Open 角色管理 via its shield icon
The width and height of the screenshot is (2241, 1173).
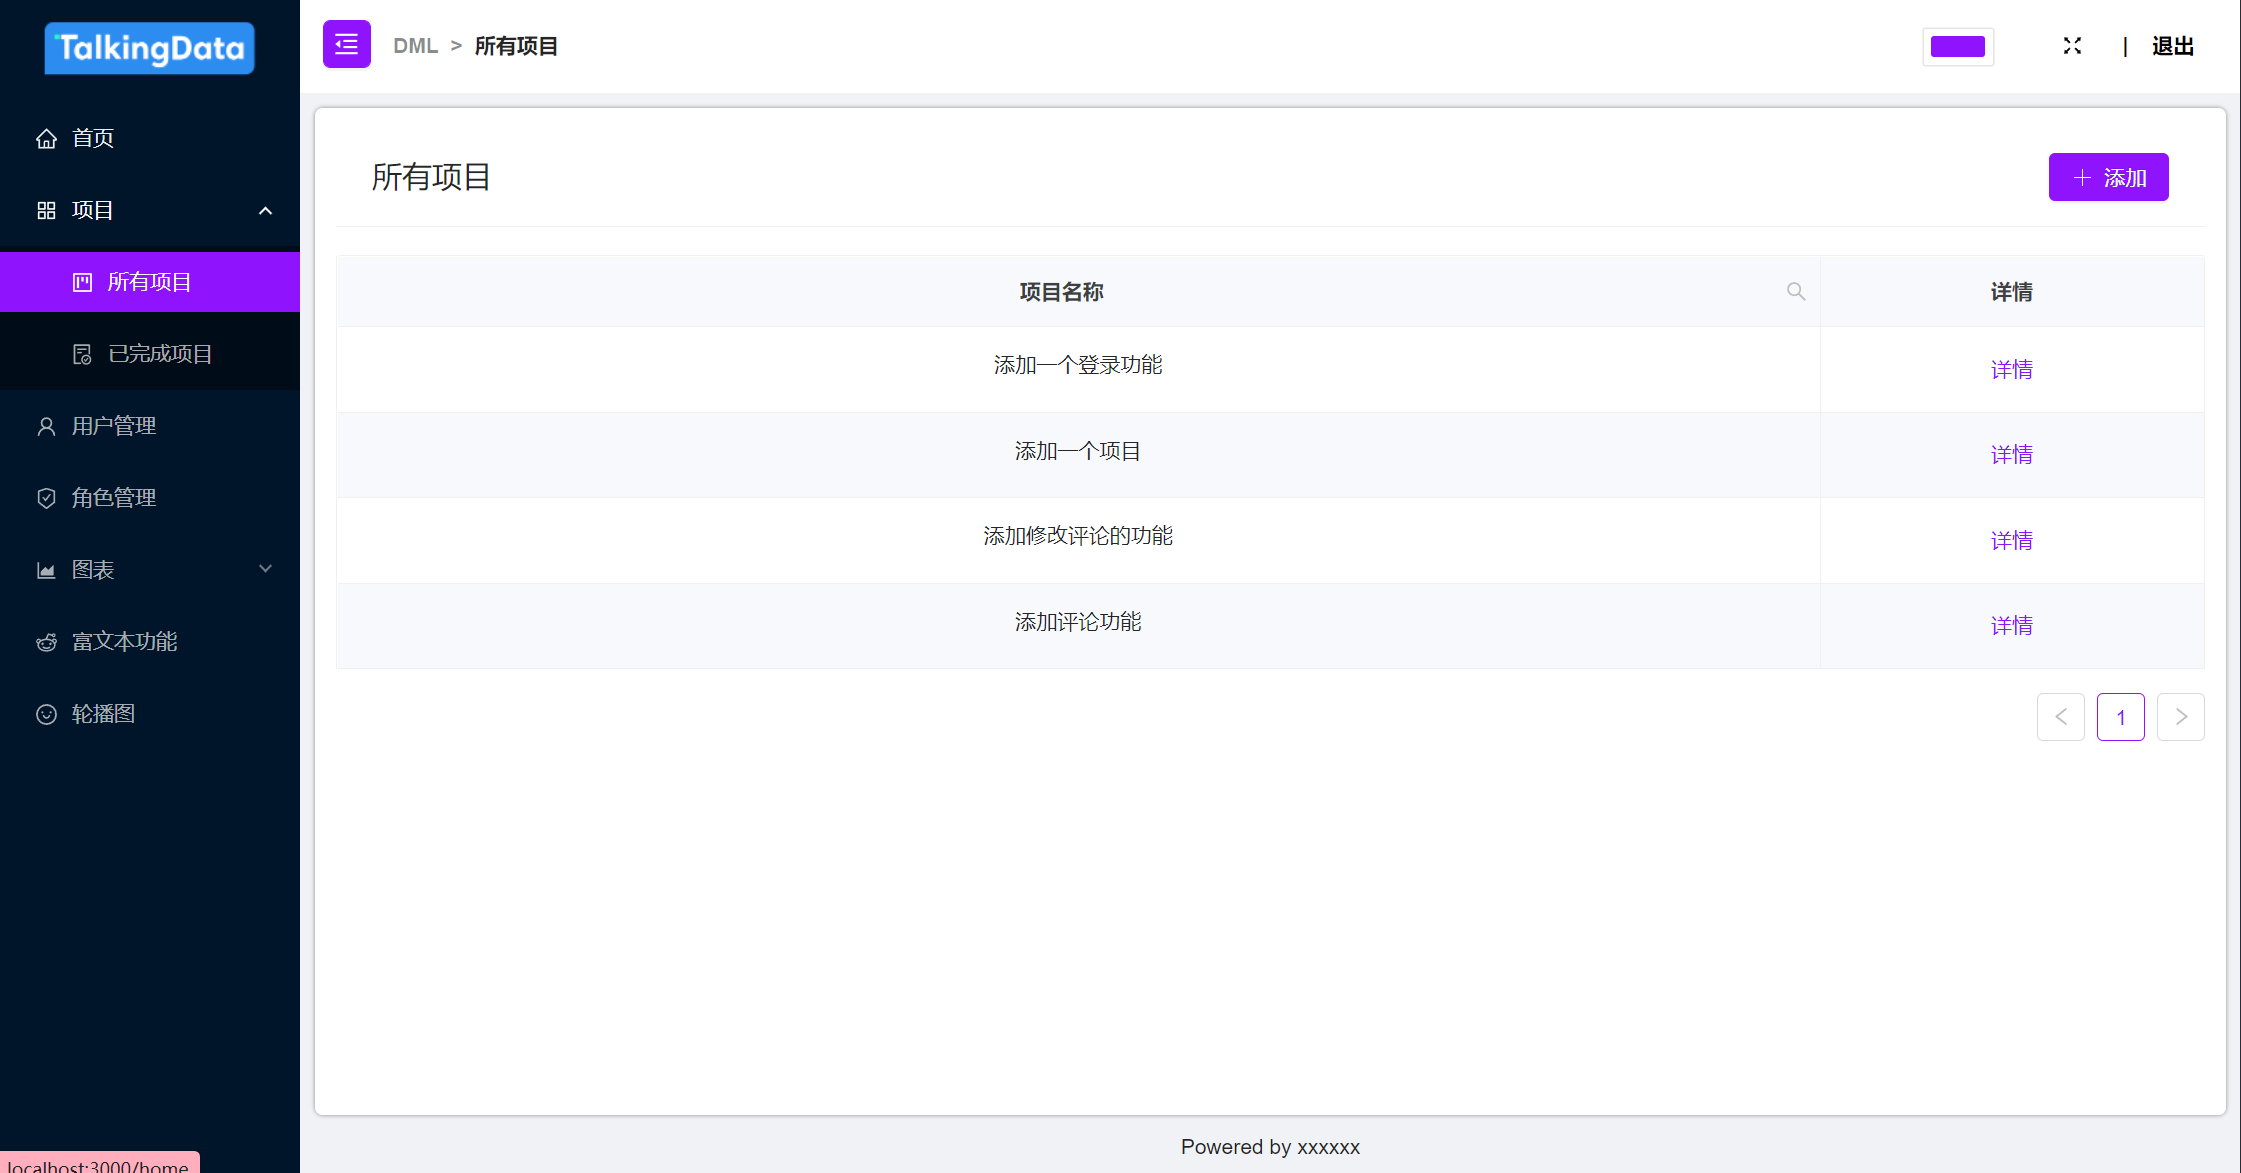pos(46,497)
